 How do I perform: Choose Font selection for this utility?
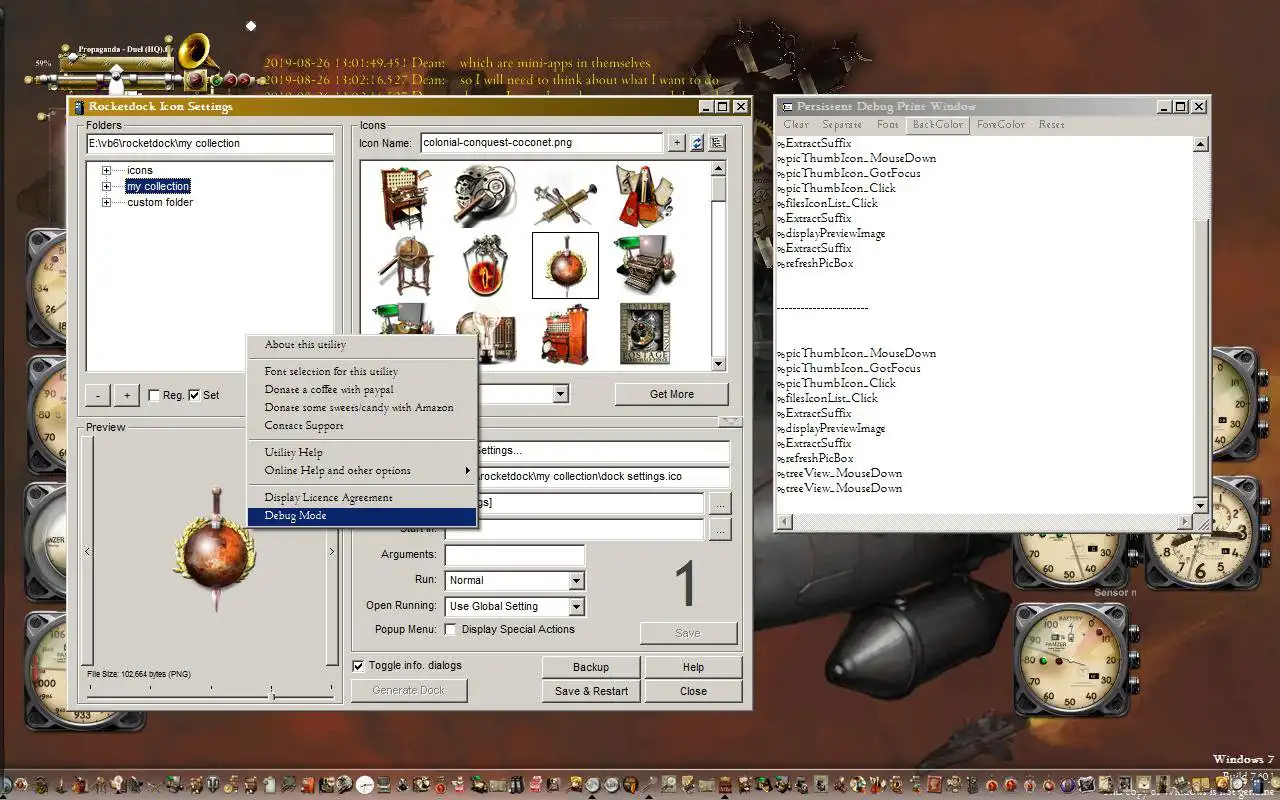[x=362, y=372]
